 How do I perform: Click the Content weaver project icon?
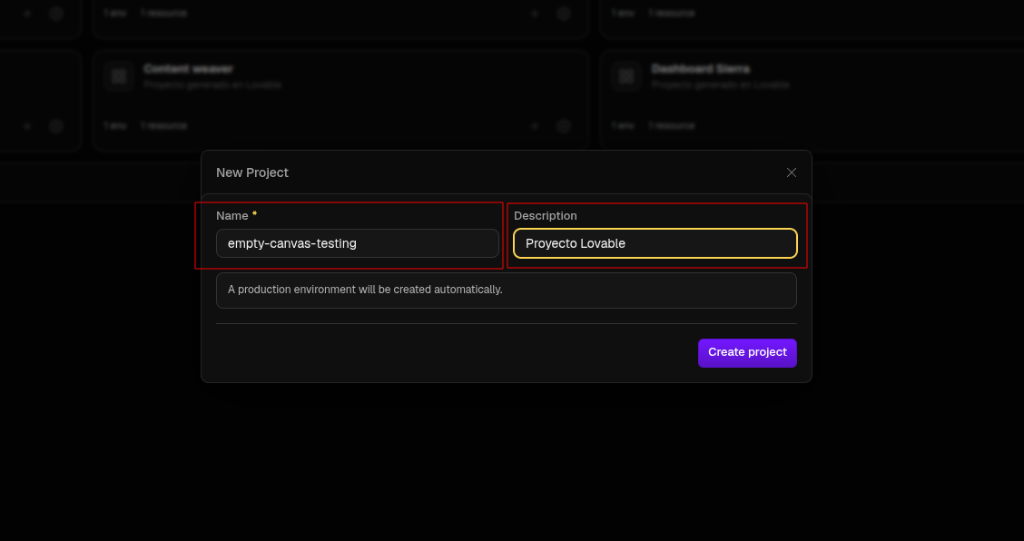(118, 76)
